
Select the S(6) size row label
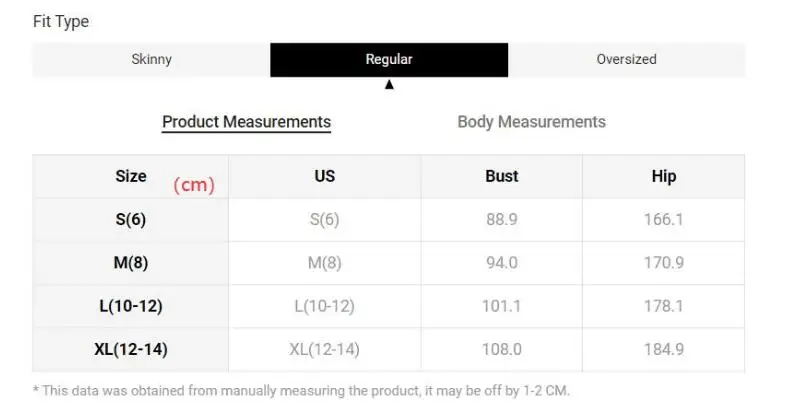pos(131,220)
